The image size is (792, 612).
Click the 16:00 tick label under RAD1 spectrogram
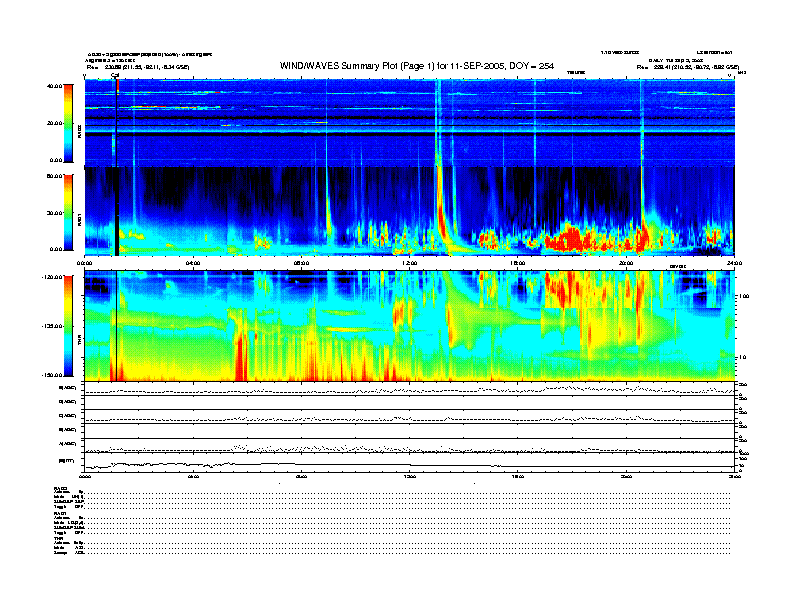pos(518,263)
